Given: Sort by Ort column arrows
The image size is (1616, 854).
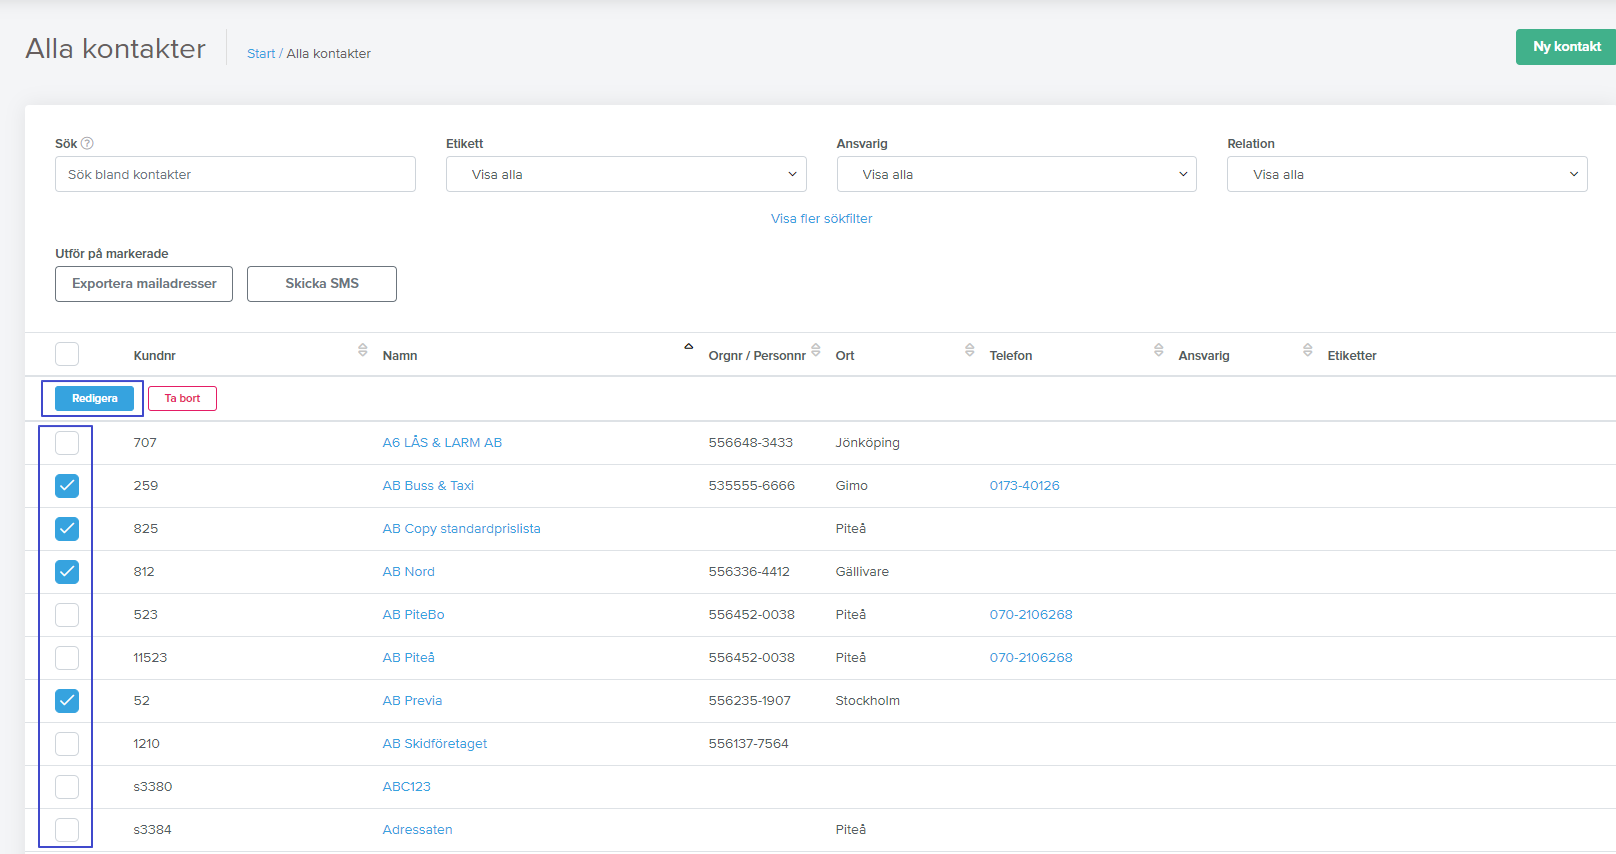Looking at the screenshot, I should pos(970,350).
